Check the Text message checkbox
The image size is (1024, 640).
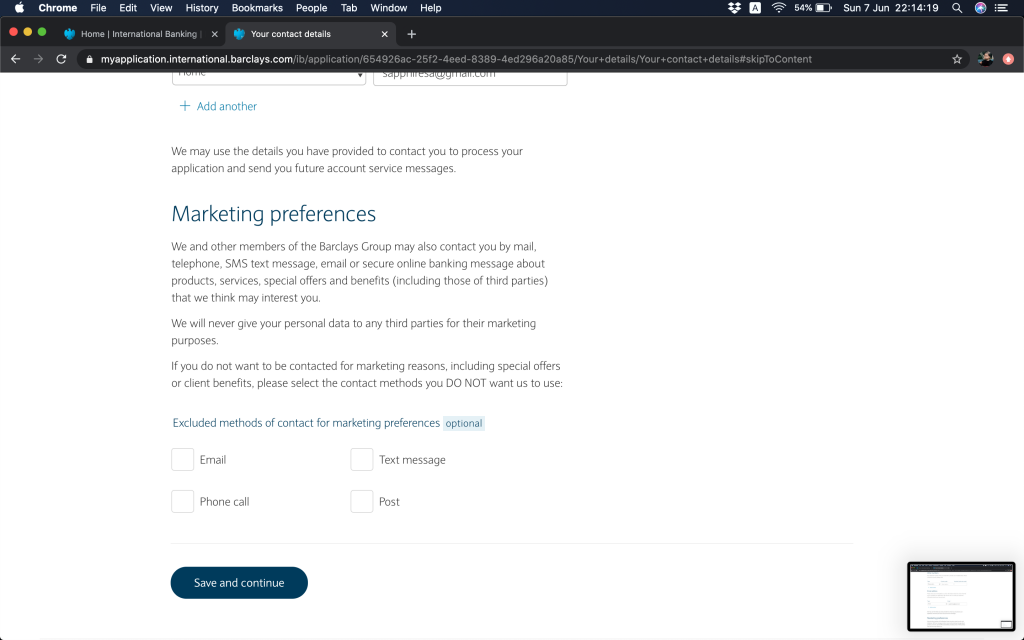click(361, 459)
